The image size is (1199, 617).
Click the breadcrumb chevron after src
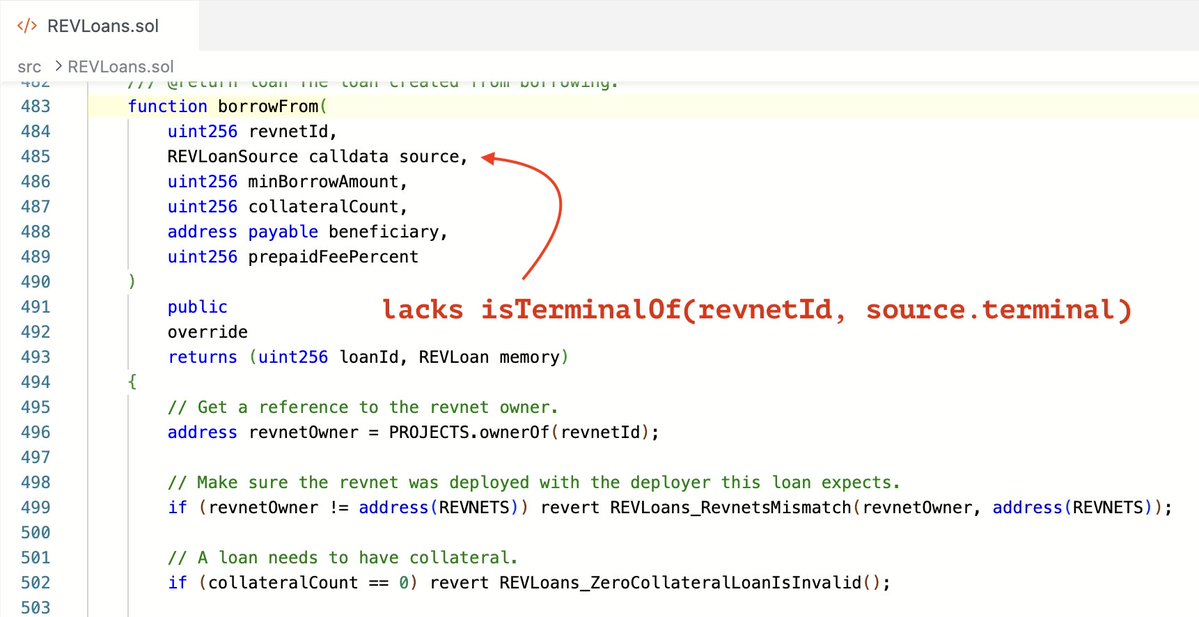point(58,67)
